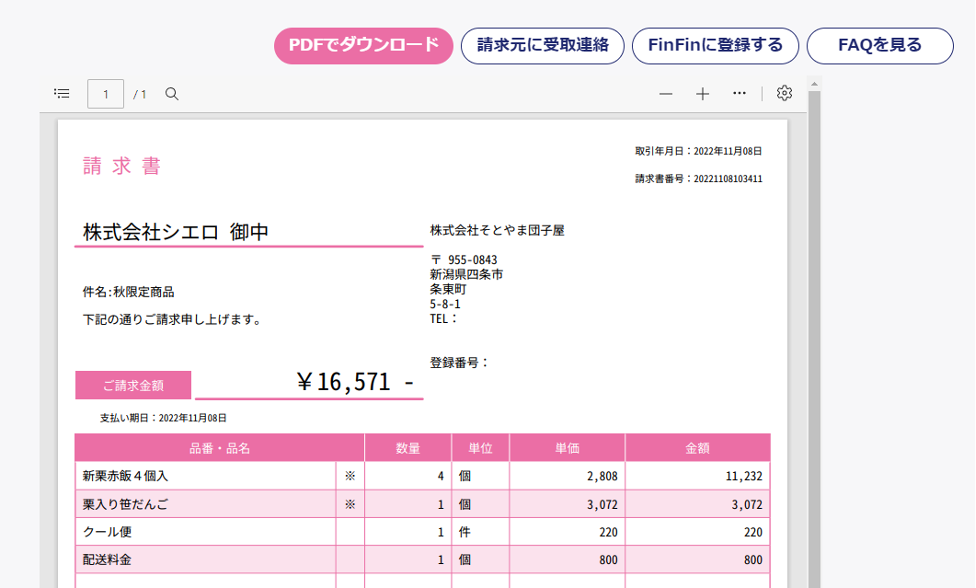Click the quantity 4 in 新栗赤飯 row
Screen dimensions: 976x588
441,476
